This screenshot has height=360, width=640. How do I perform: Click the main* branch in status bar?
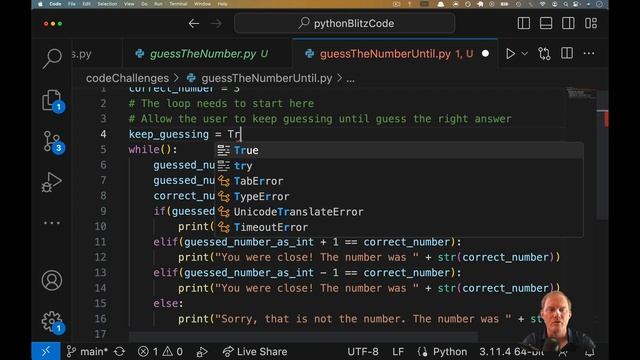(87, 351)
